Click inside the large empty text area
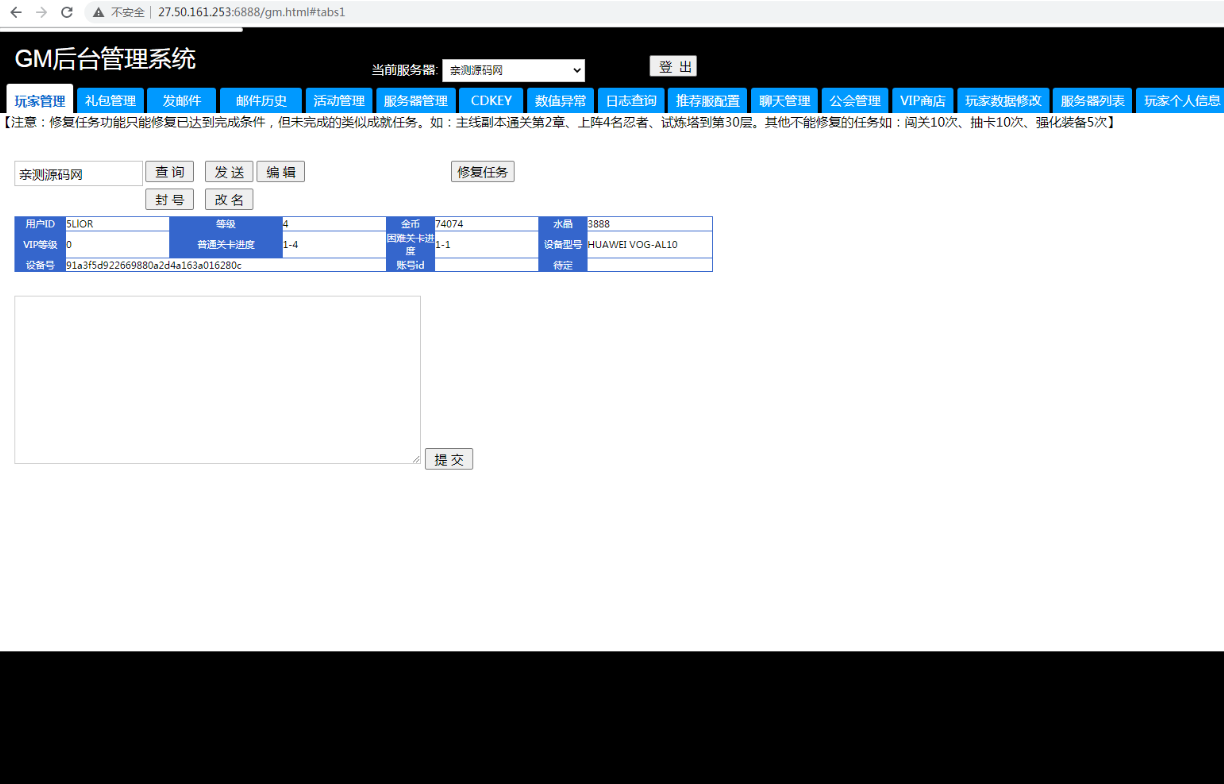 pos(217,380)
